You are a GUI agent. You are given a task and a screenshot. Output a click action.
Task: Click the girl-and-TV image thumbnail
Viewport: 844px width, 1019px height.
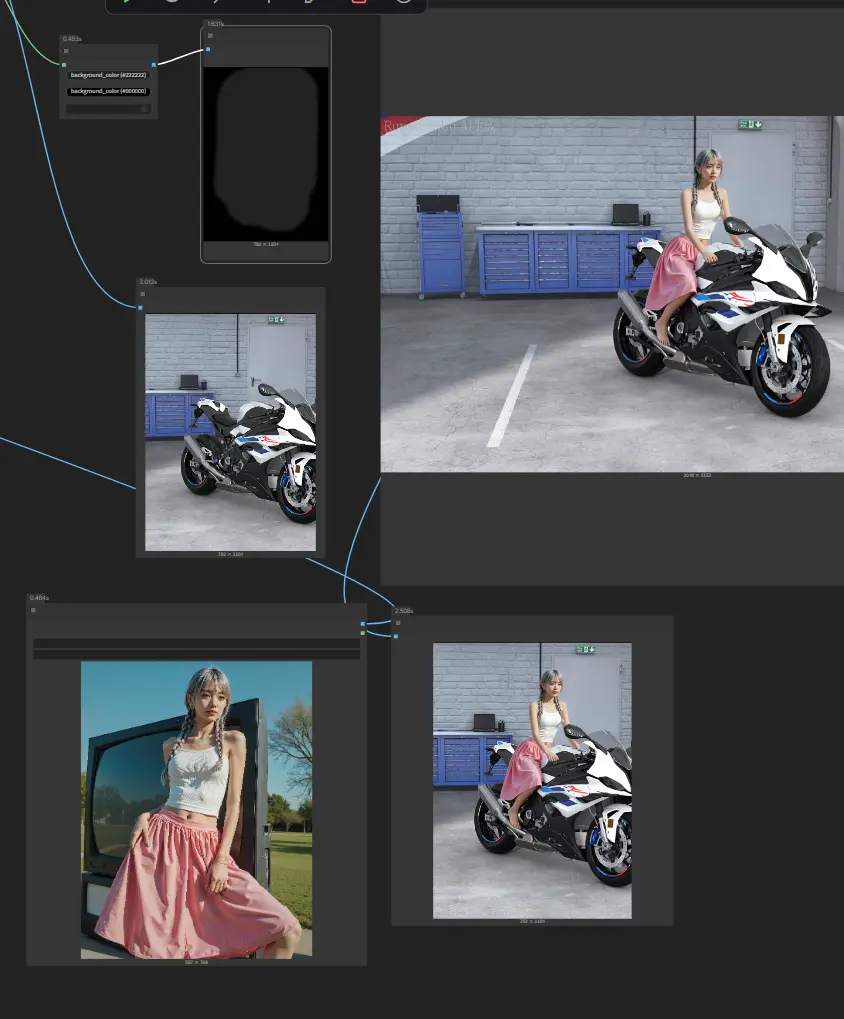pos(197,810)
